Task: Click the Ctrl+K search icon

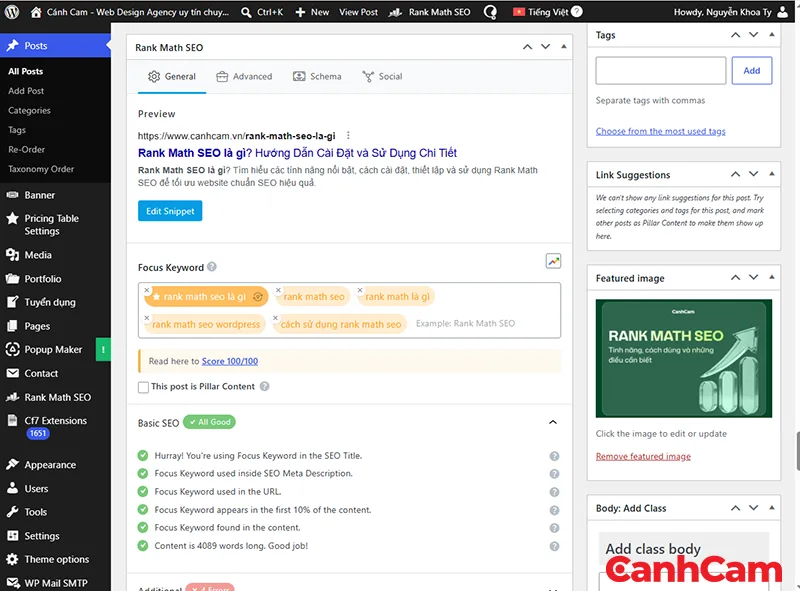Action: pyautogui.click(x=246, y=12)
